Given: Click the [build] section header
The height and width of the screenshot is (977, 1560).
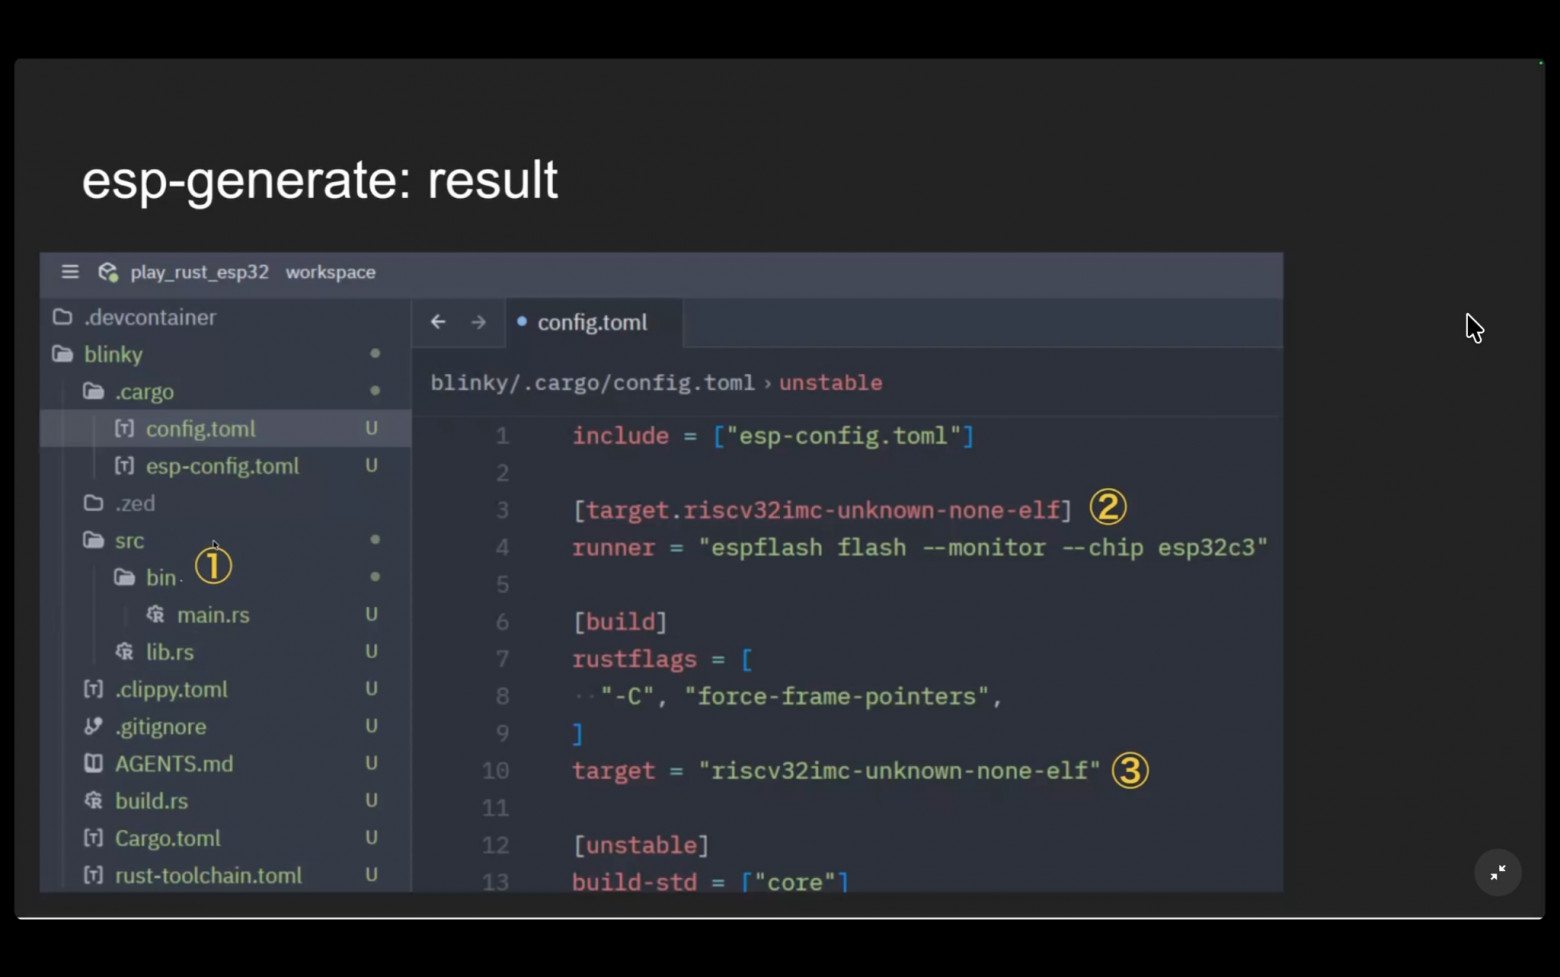Looking at the screenshot, I should pyautogui.click(x=620, y=622).
